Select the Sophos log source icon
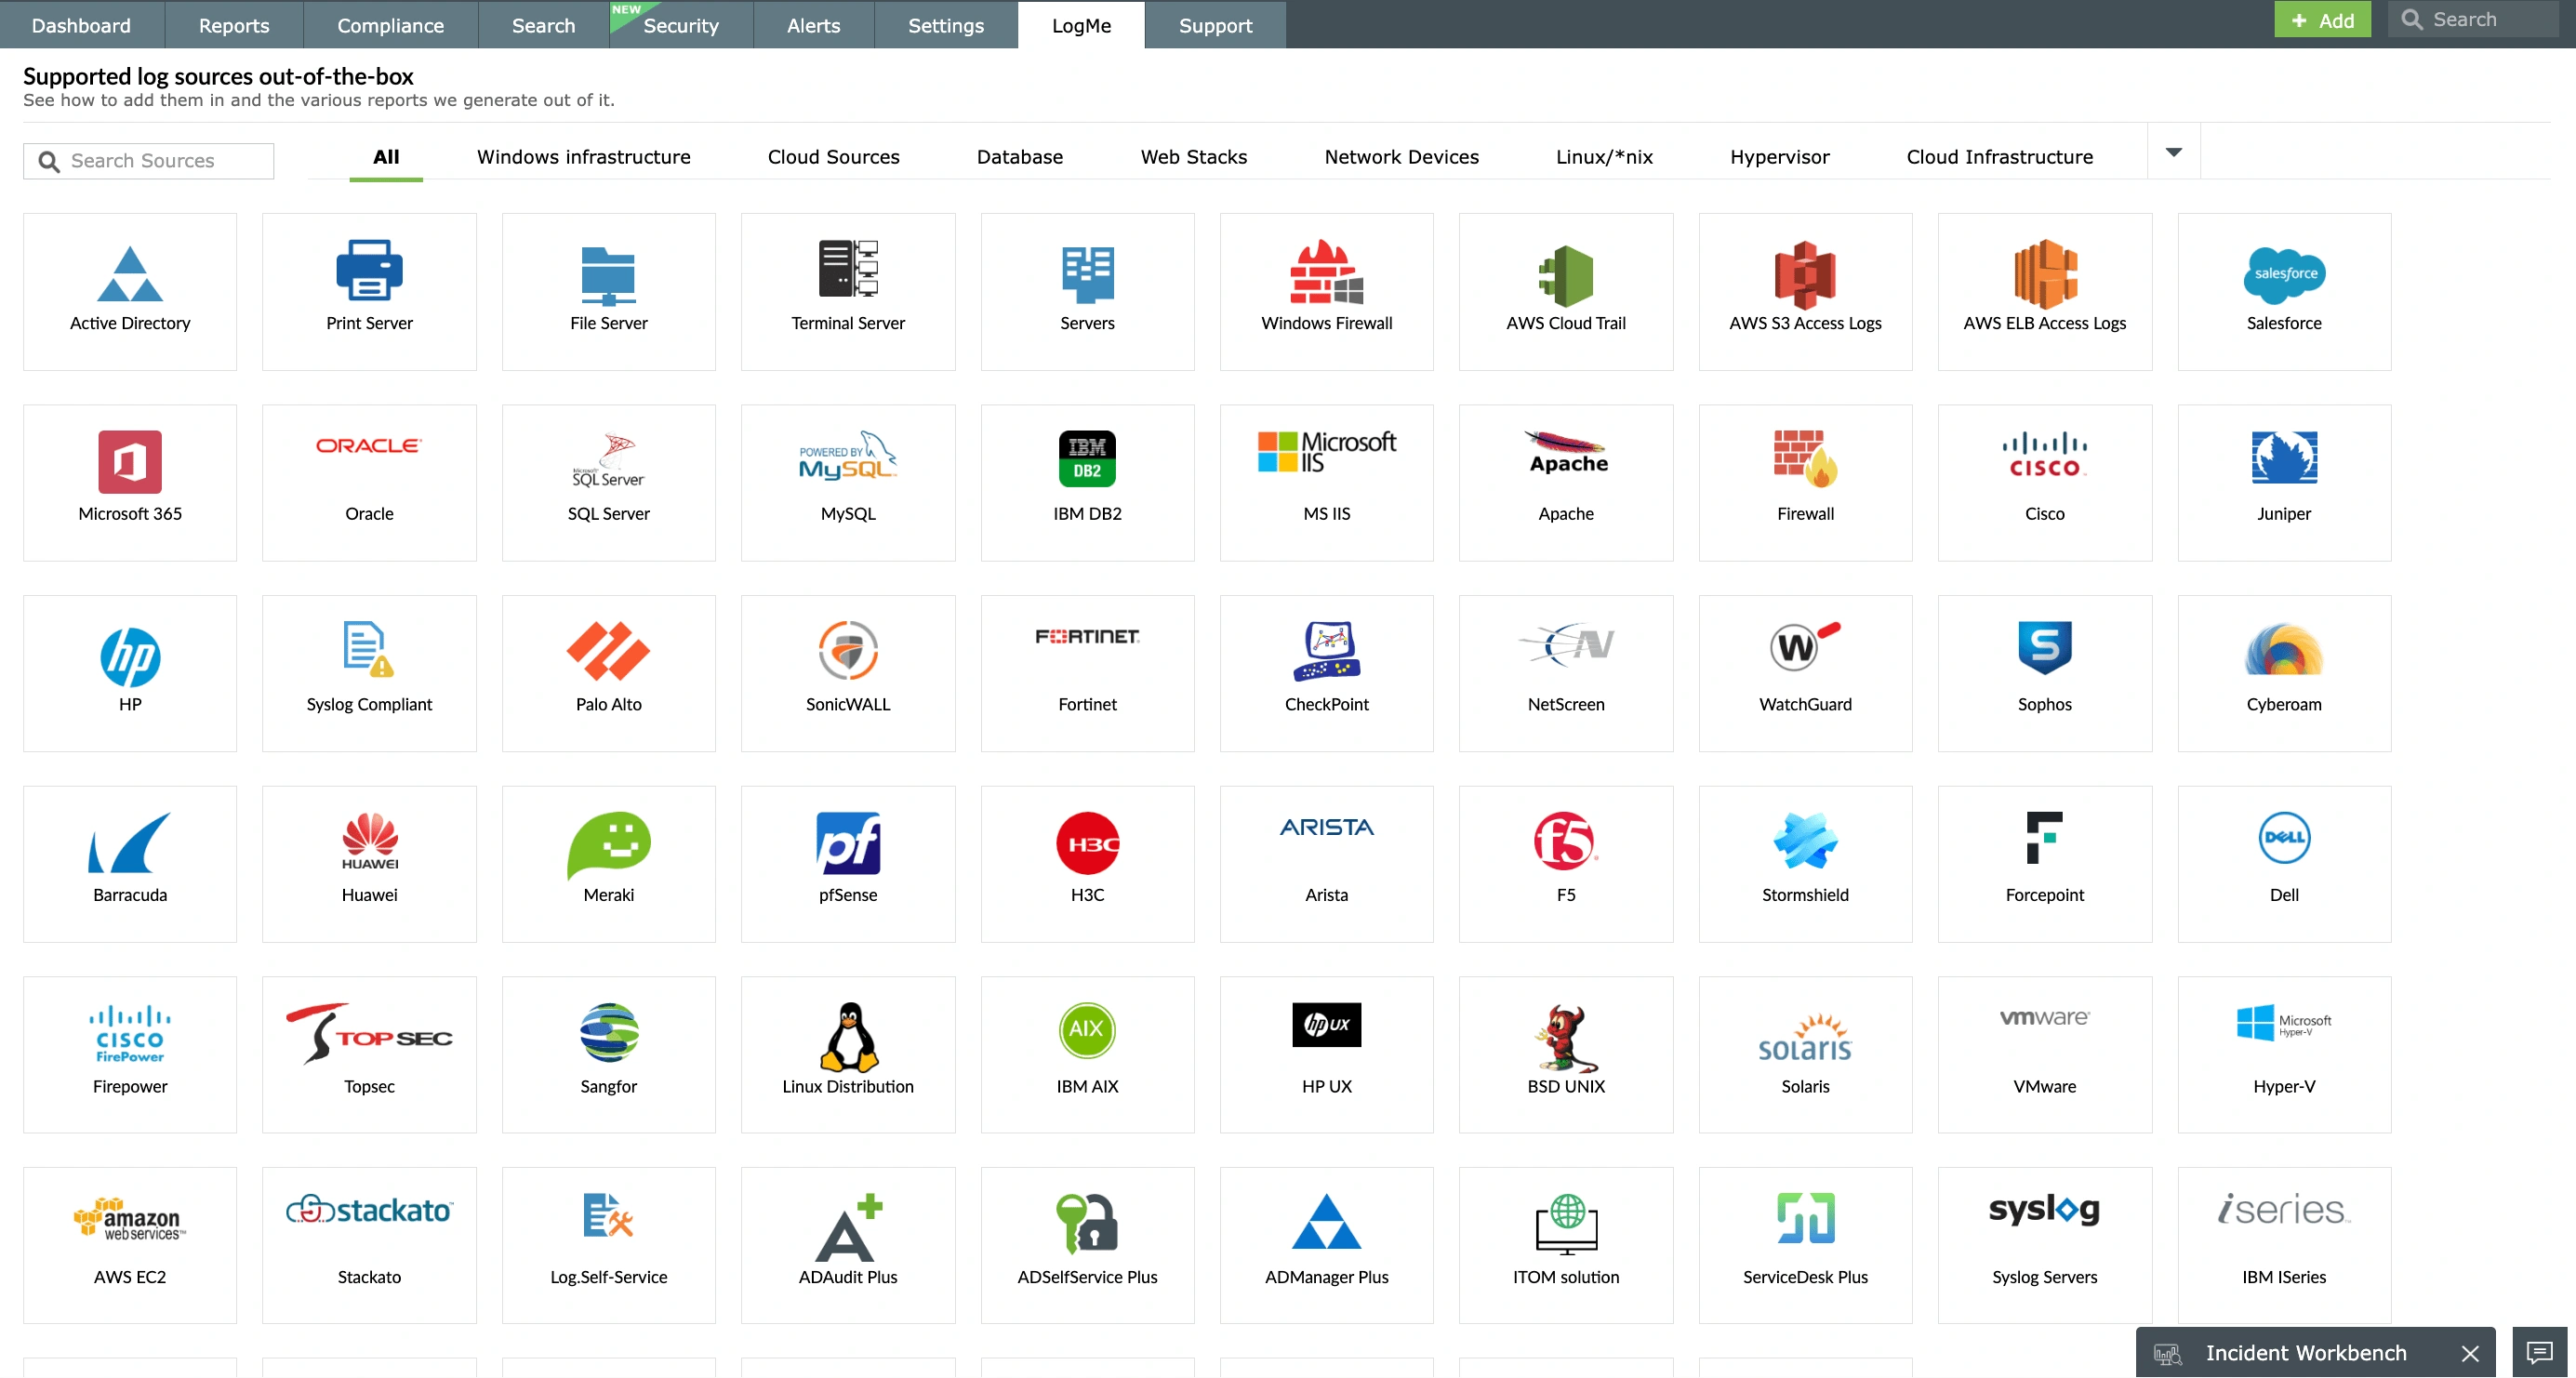2576x1378 pixels. point(2043,648)
